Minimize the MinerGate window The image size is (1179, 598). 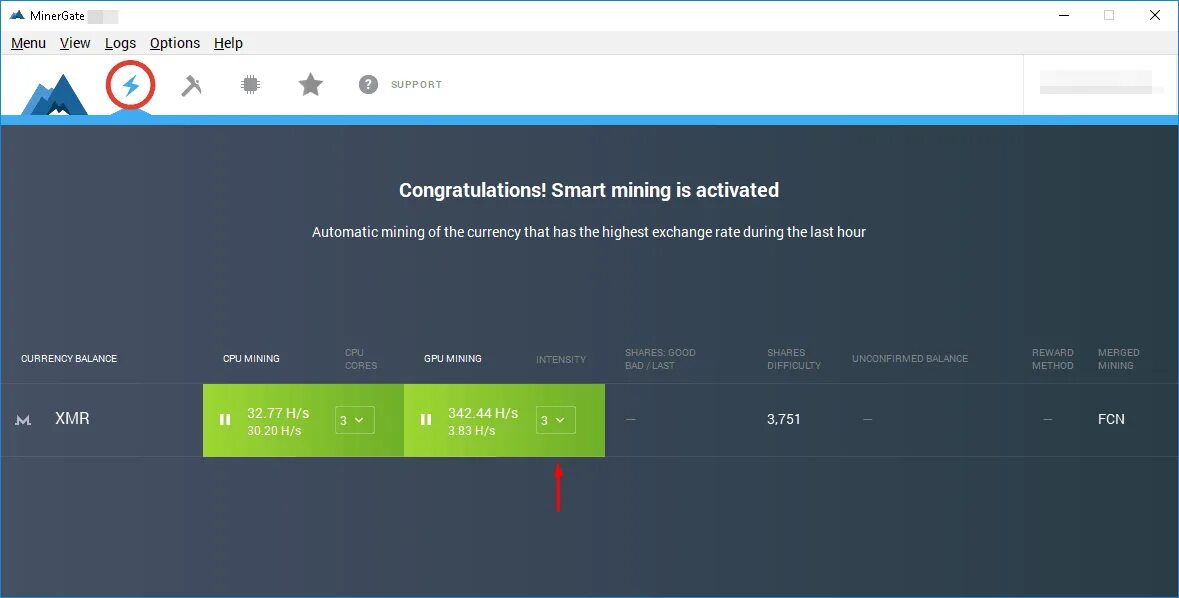tap(1063, 15)
